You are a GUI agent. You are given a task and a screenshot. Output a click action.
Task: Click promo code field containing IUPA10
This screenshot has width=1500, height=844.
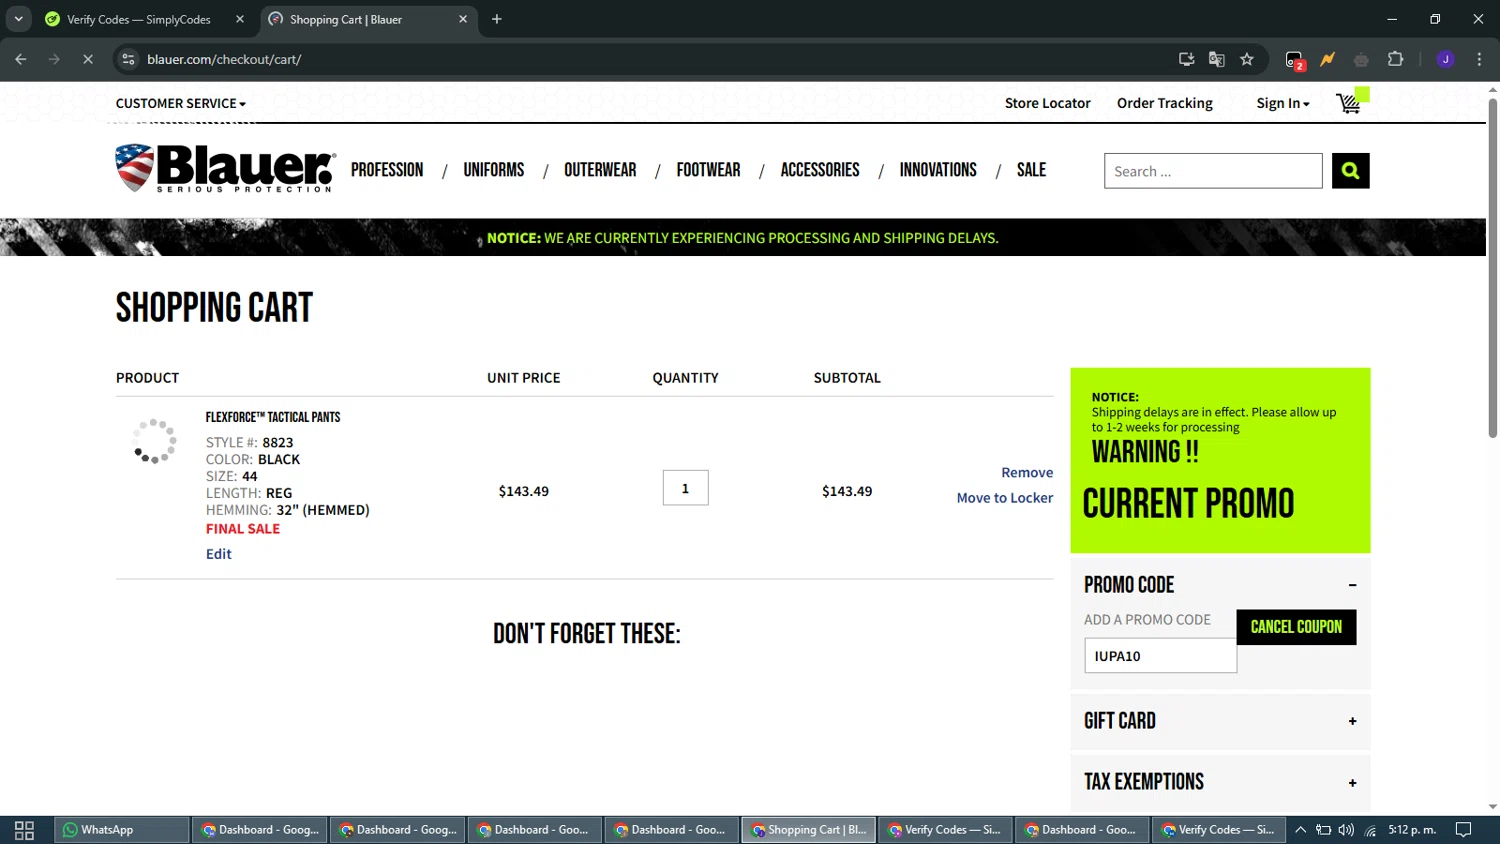coord(1160,656)
